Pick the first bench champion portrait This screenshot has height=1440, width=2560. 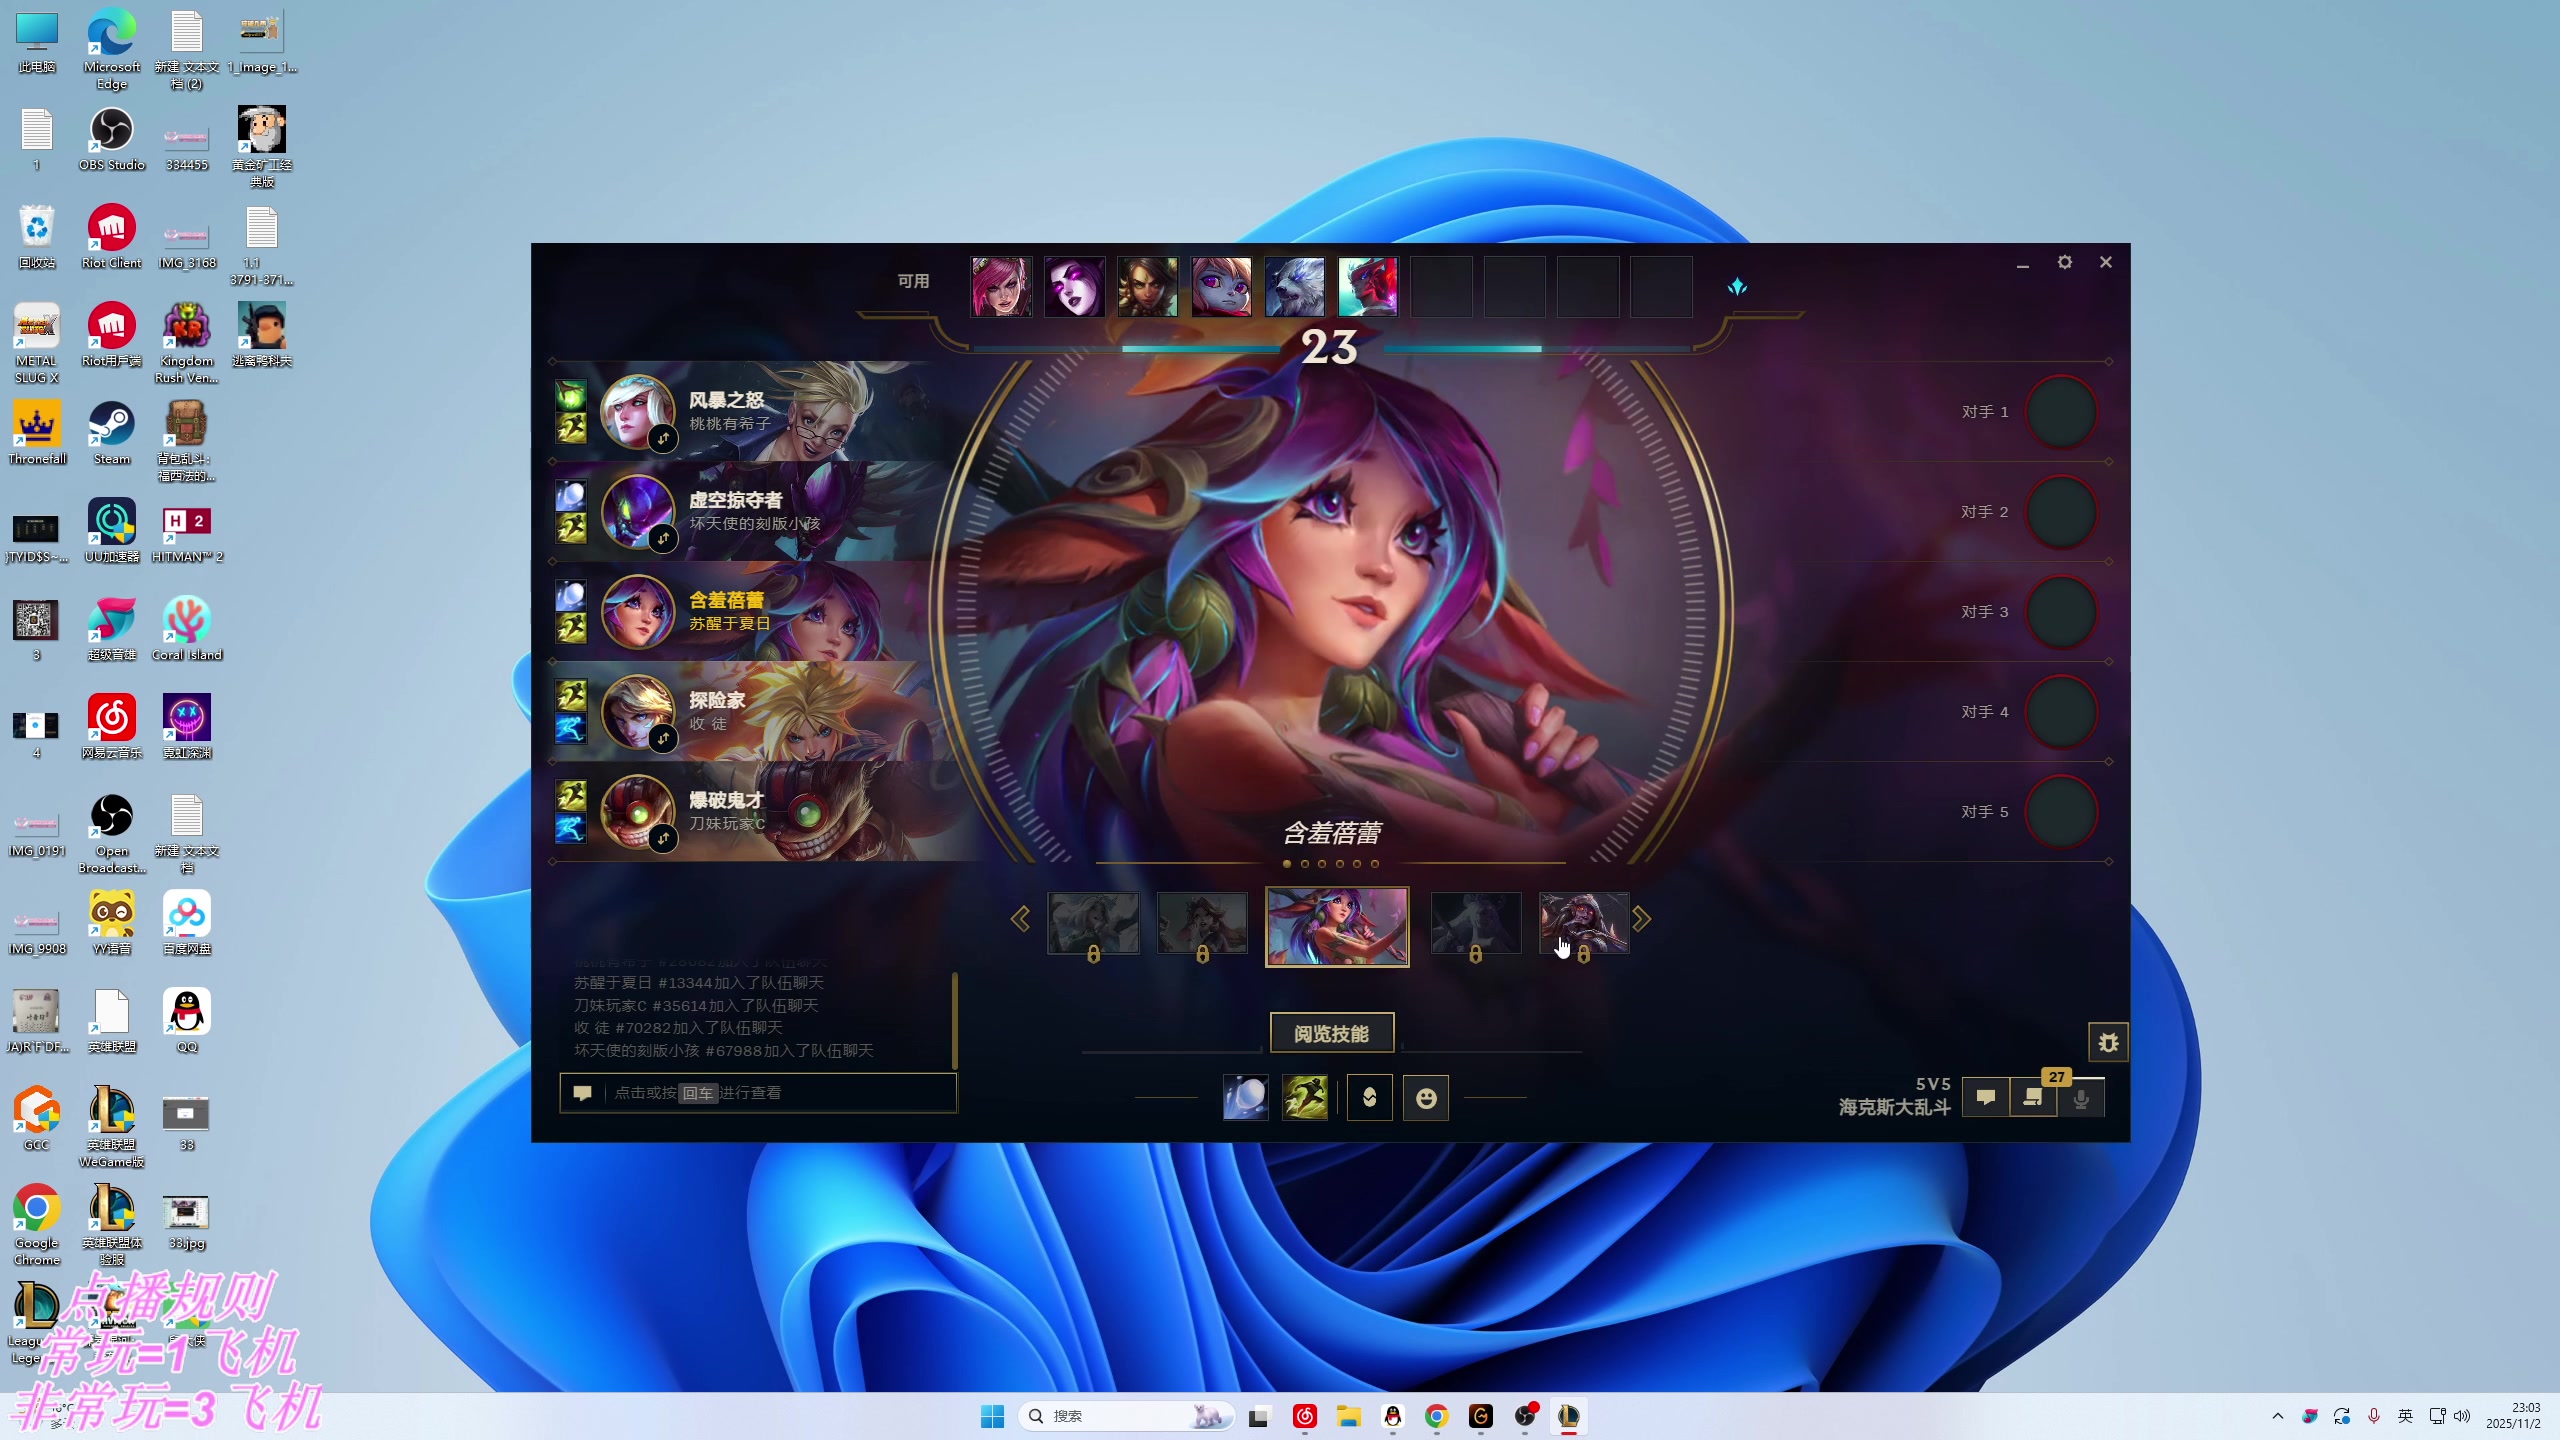pyautogui.click(x=1001, y=287)
